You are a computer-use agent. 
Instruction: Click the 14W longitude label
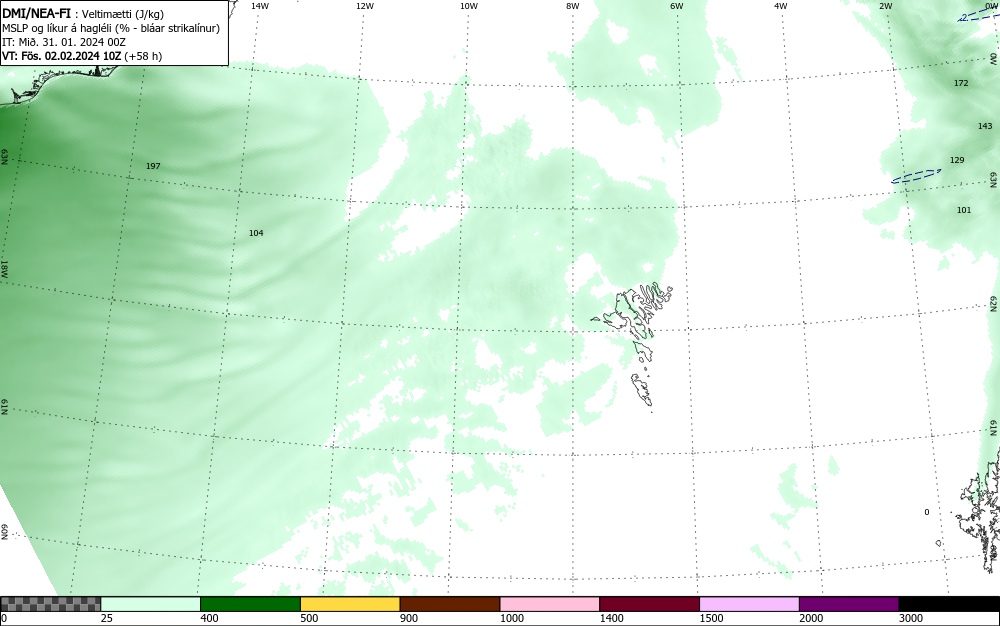click(x=260, y=6)
